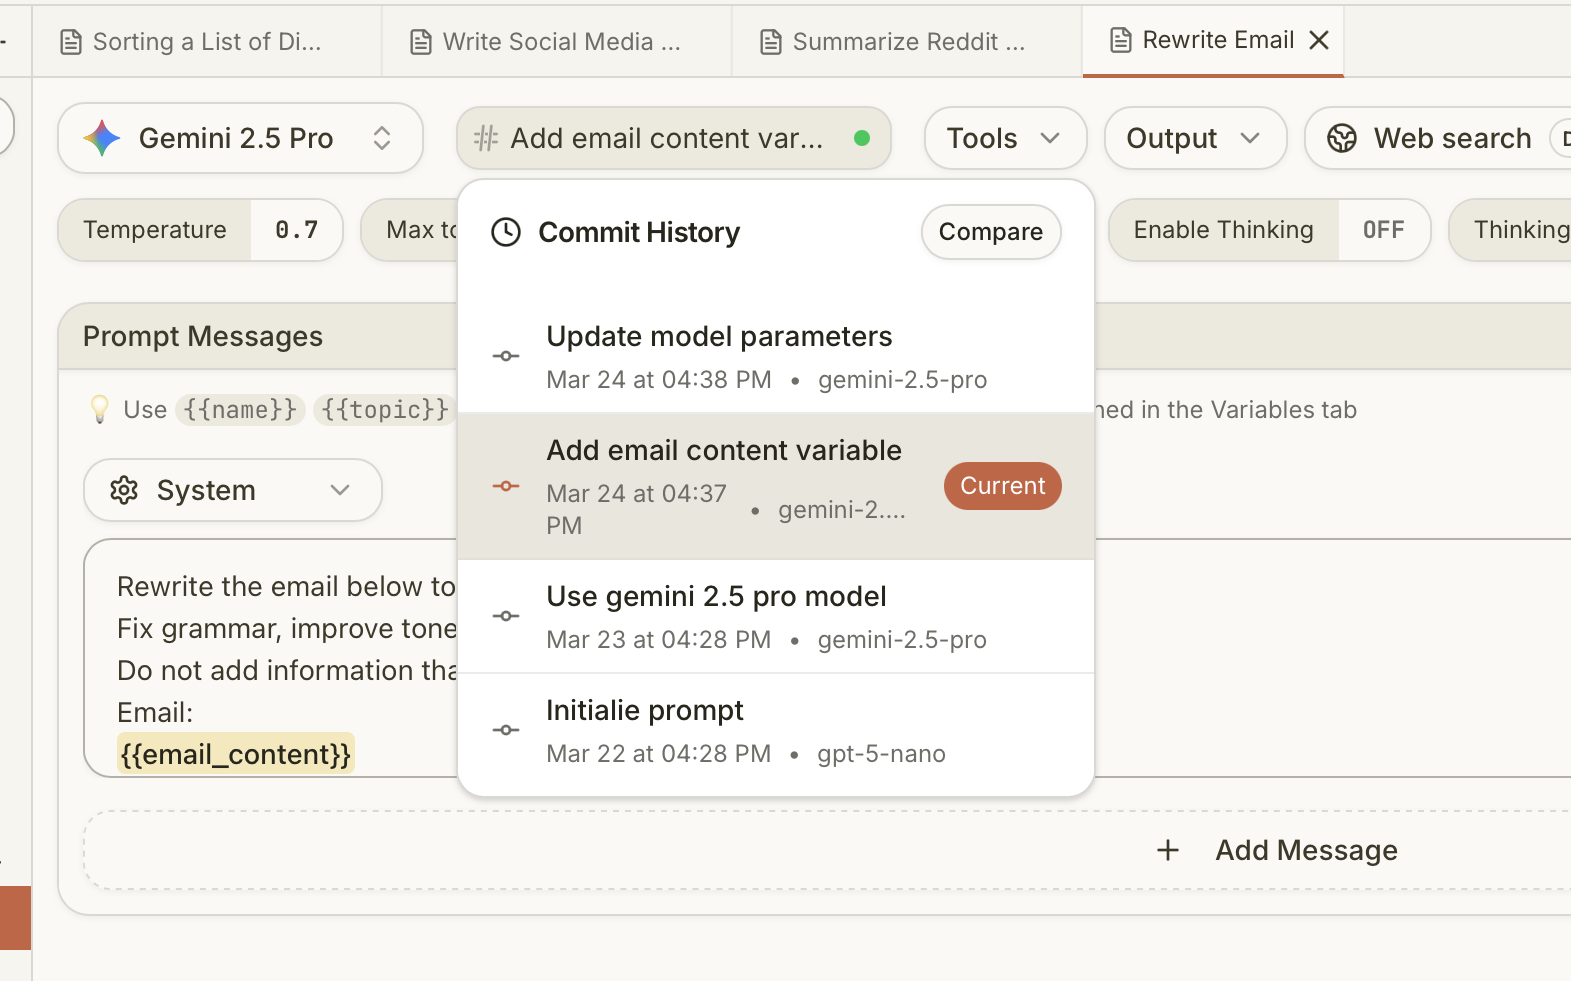Click the Max tokens parameter pill
This screenshot has width=1571, height=981.
(410, 230)
